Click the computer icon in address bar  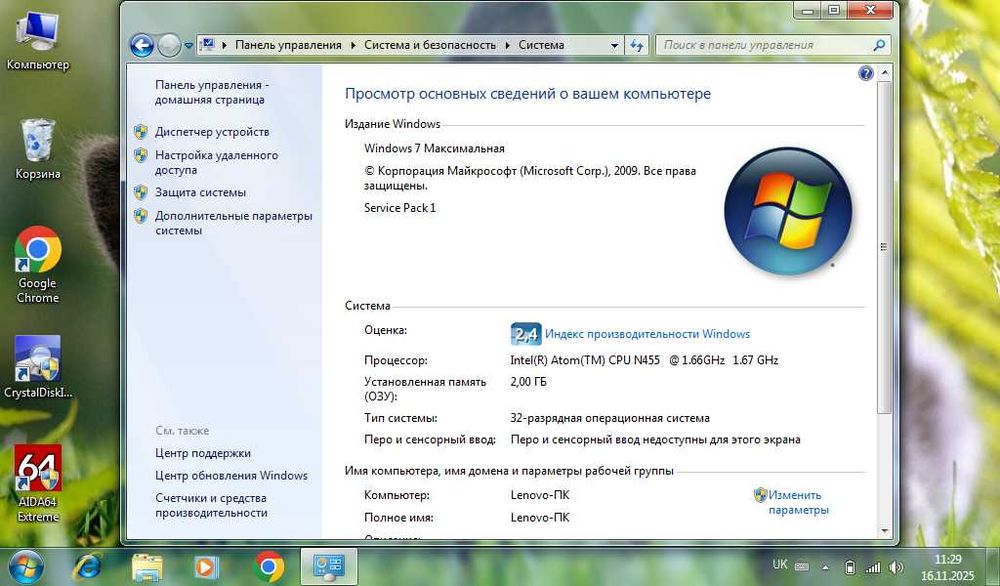(207, 45)
